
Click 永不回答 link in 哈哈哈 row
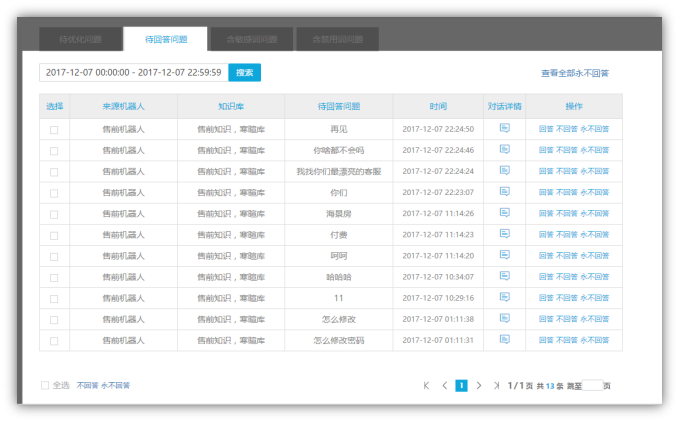595,276
